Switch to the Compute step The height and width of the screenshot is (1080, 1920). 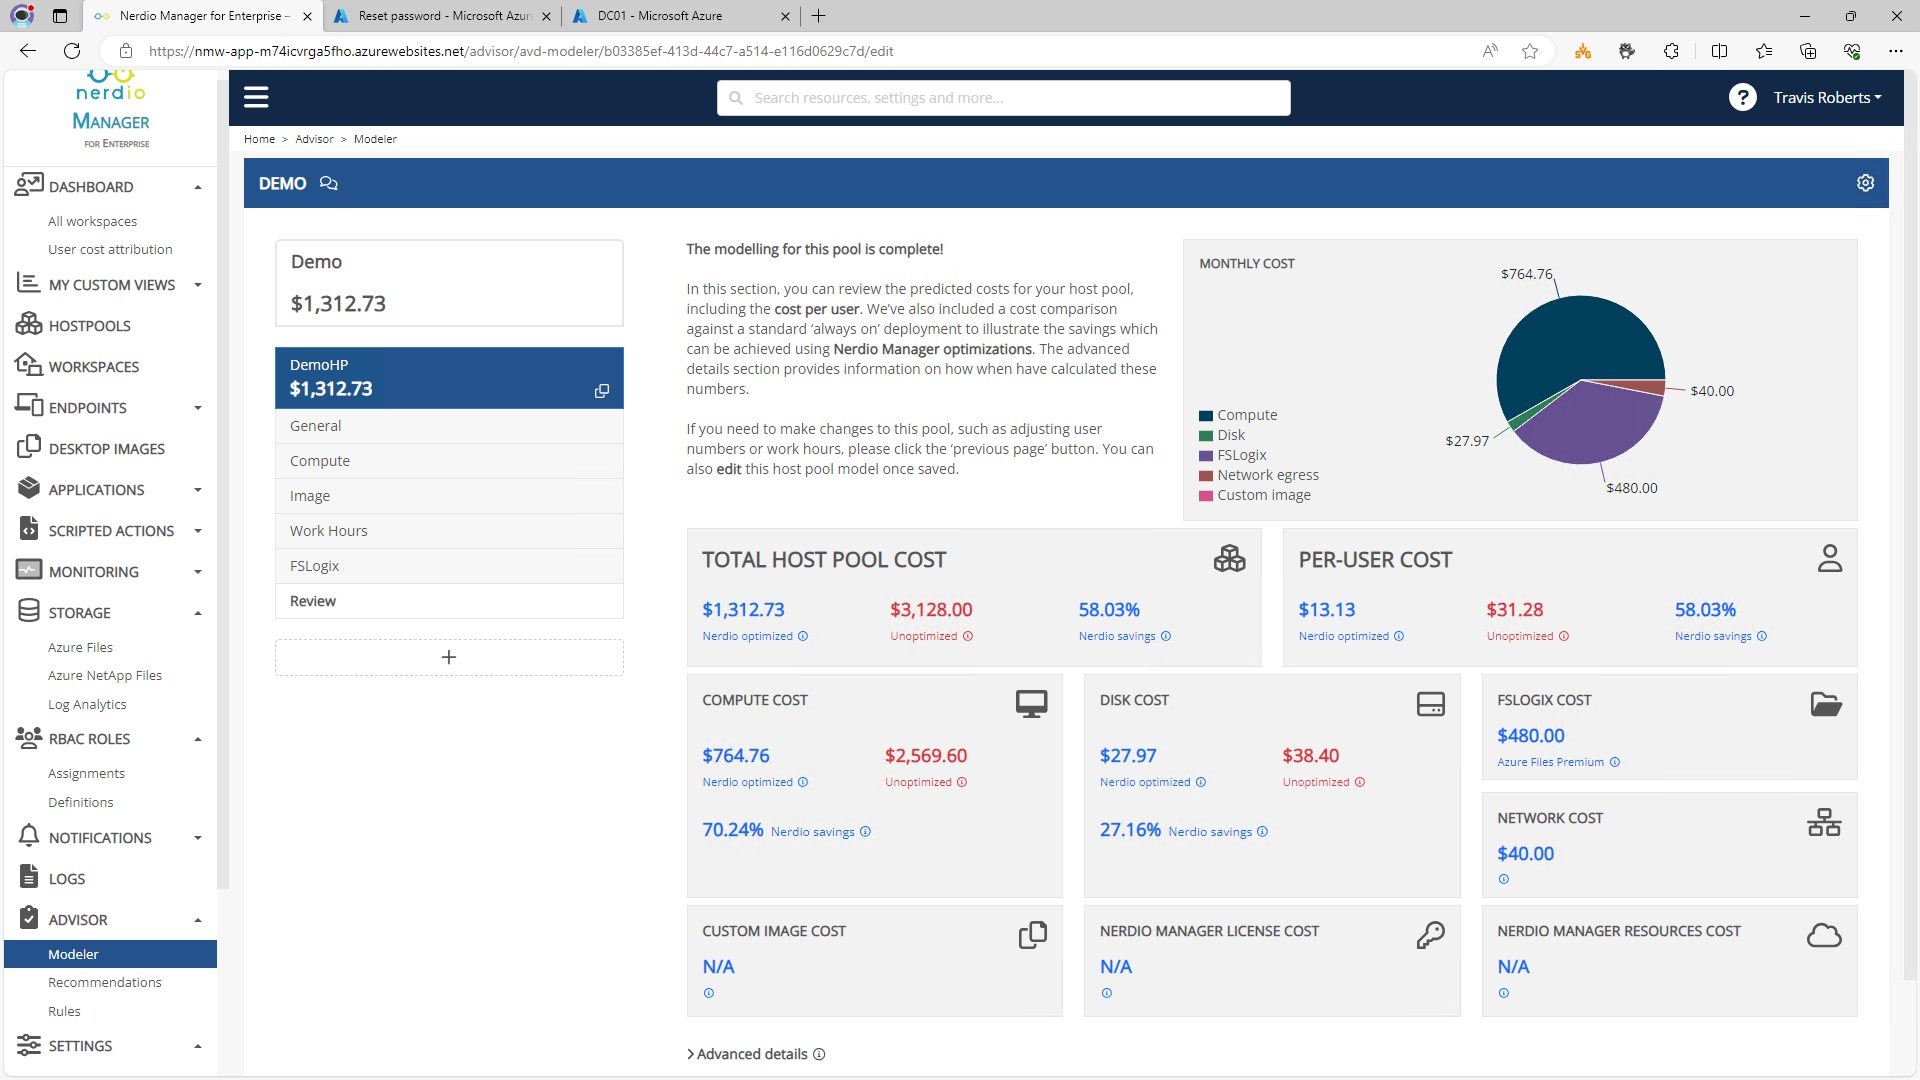(x=319, y=460)
